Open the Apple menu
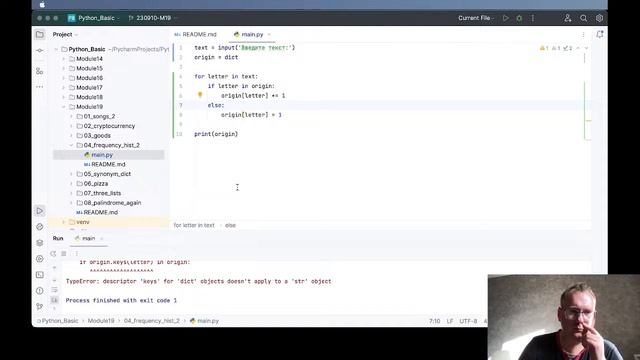The height and width of the screenshot is (360, 640). coord(42,5)
